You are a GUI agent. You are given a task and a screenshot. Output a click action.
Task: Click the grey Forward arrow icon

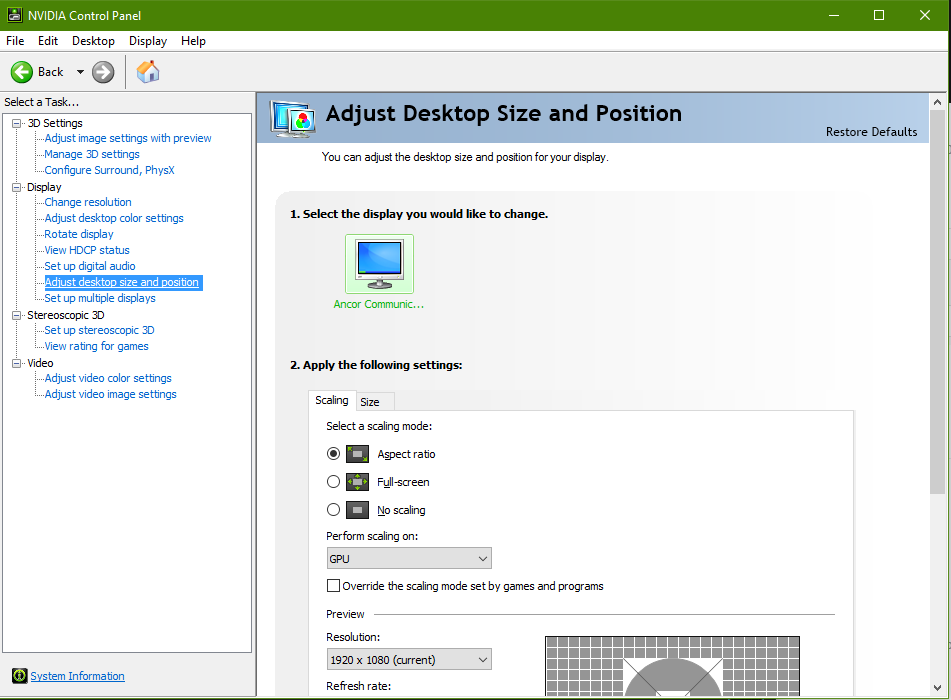coord(103,72)
